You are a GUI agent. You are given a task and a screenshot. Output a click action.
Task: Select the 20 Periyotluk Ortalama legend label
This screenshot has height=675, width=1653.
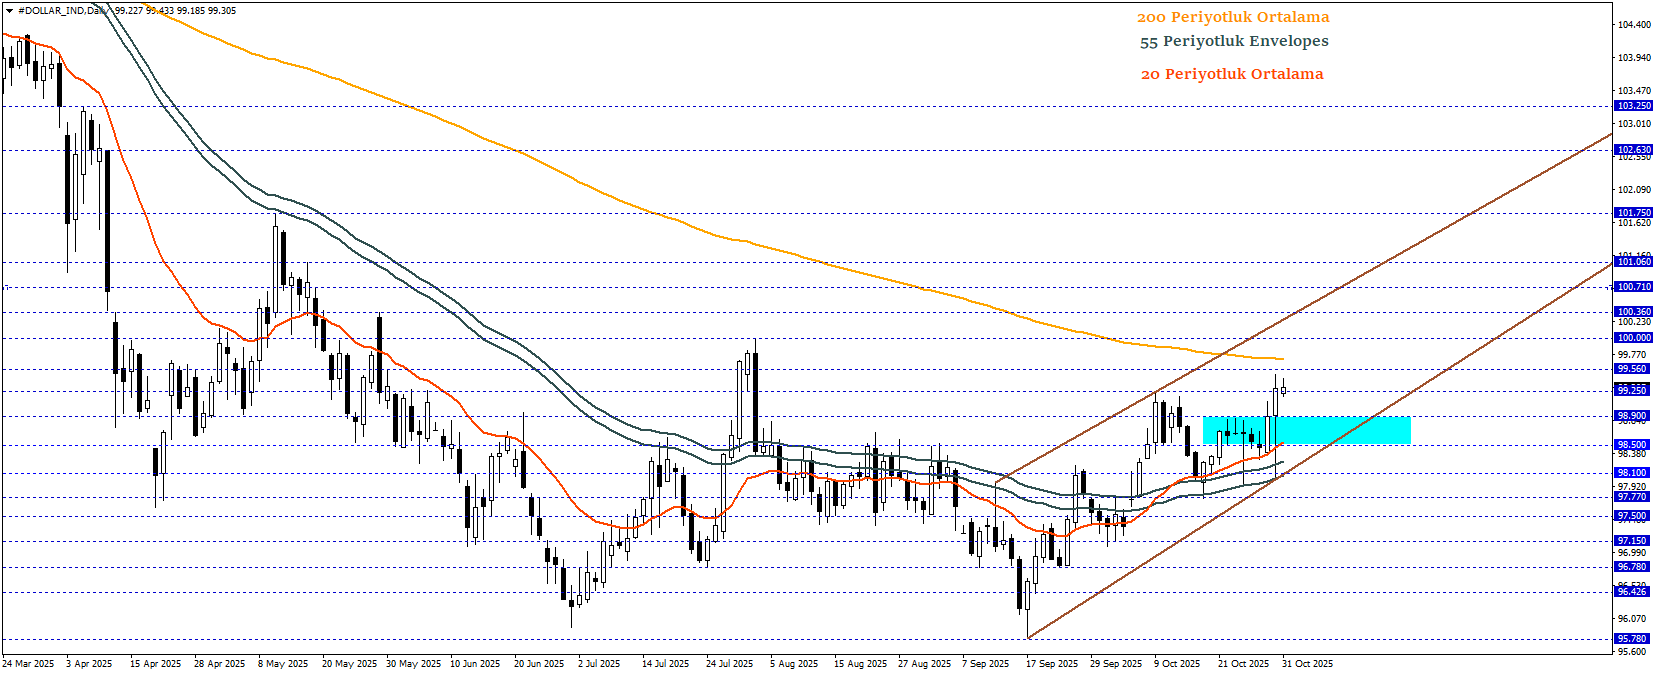pos(1231,74)
